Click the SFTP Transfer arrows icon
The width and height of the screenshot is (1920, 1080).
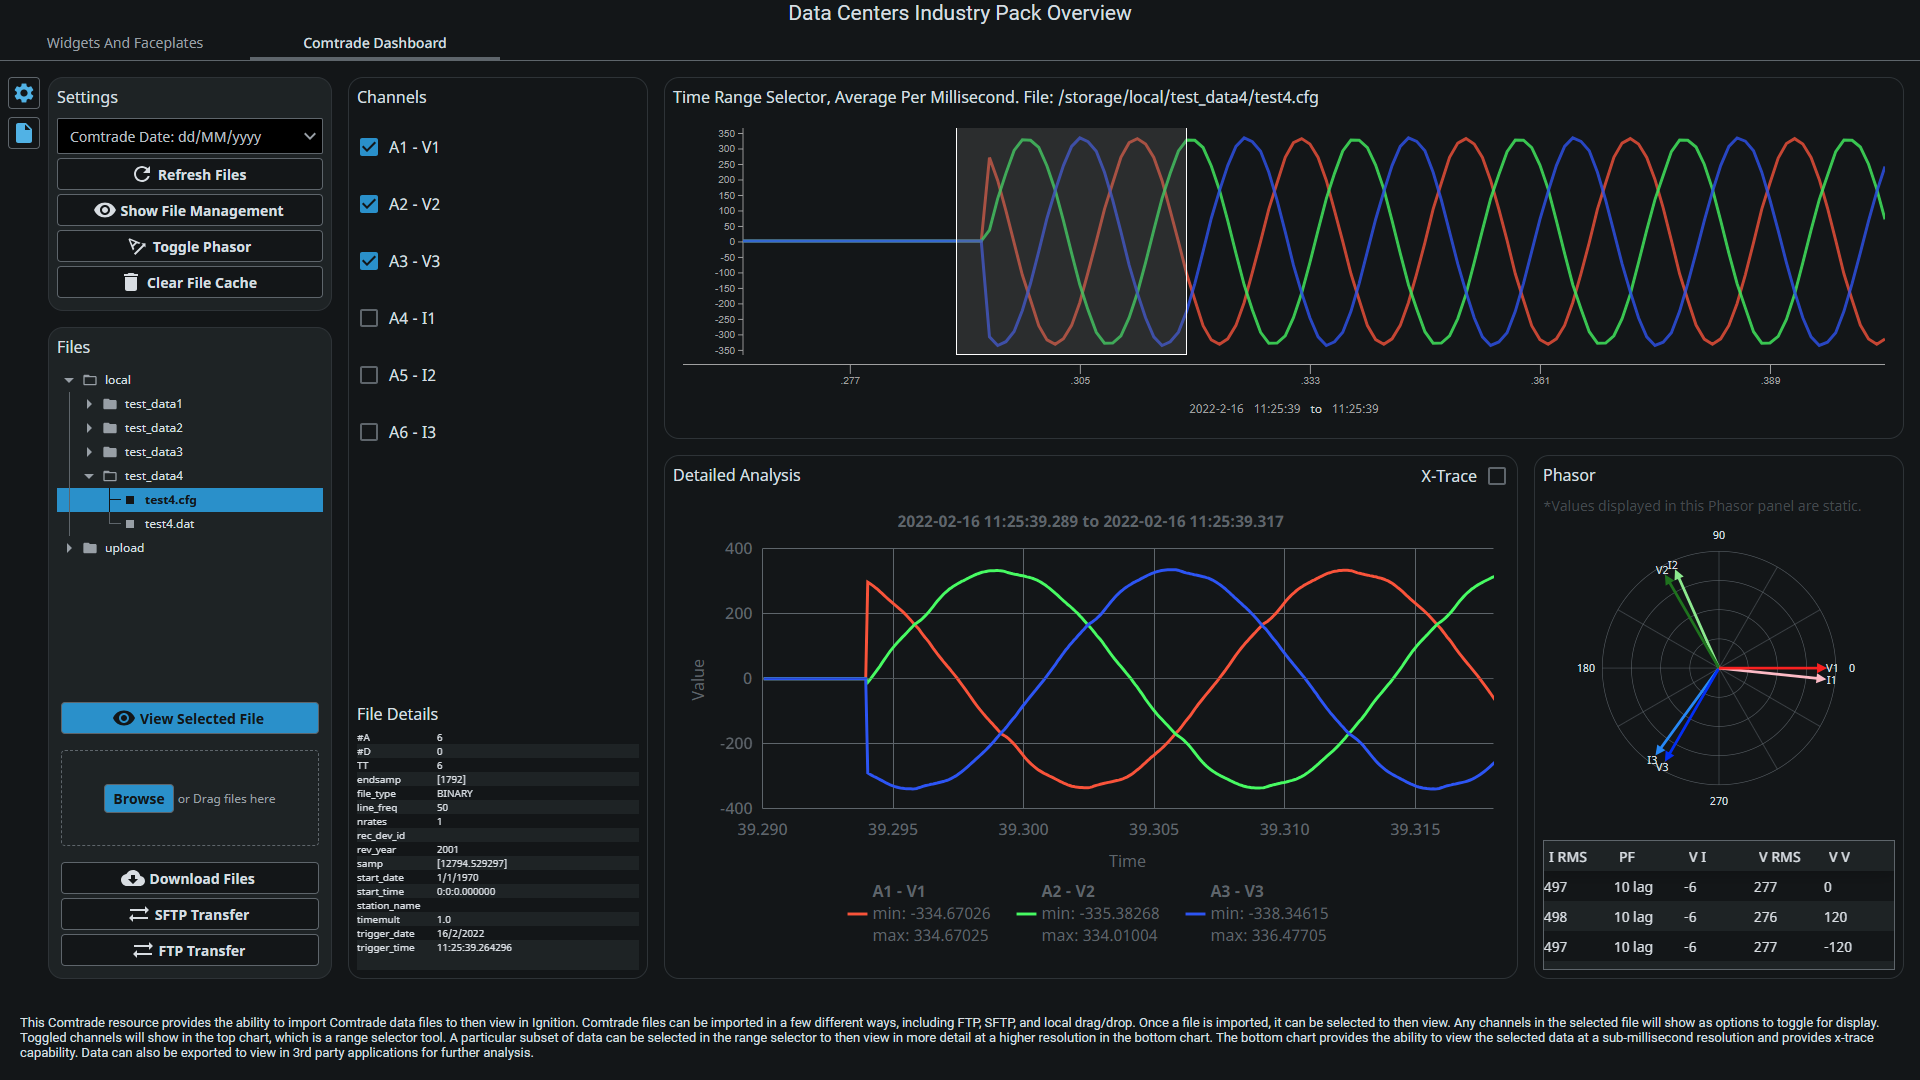click(139, 914)
